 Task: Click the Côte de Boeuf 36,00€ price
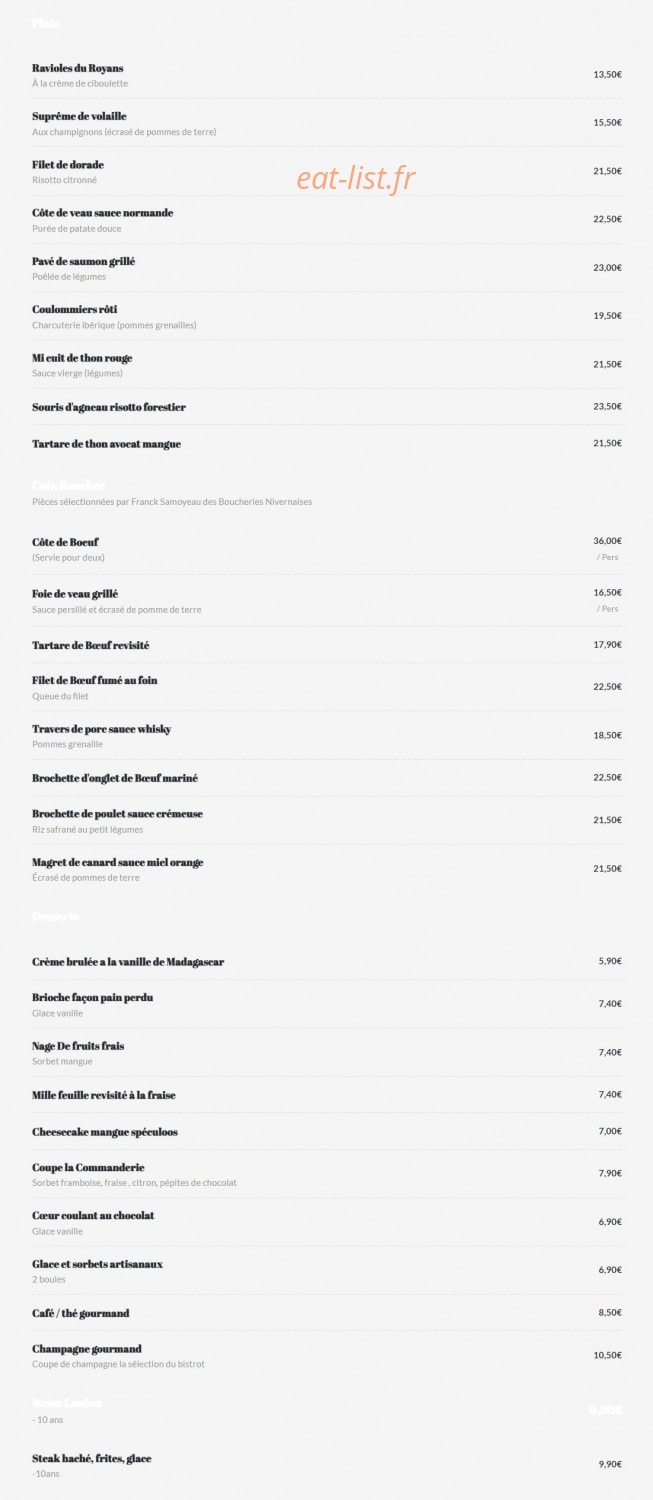607,541
